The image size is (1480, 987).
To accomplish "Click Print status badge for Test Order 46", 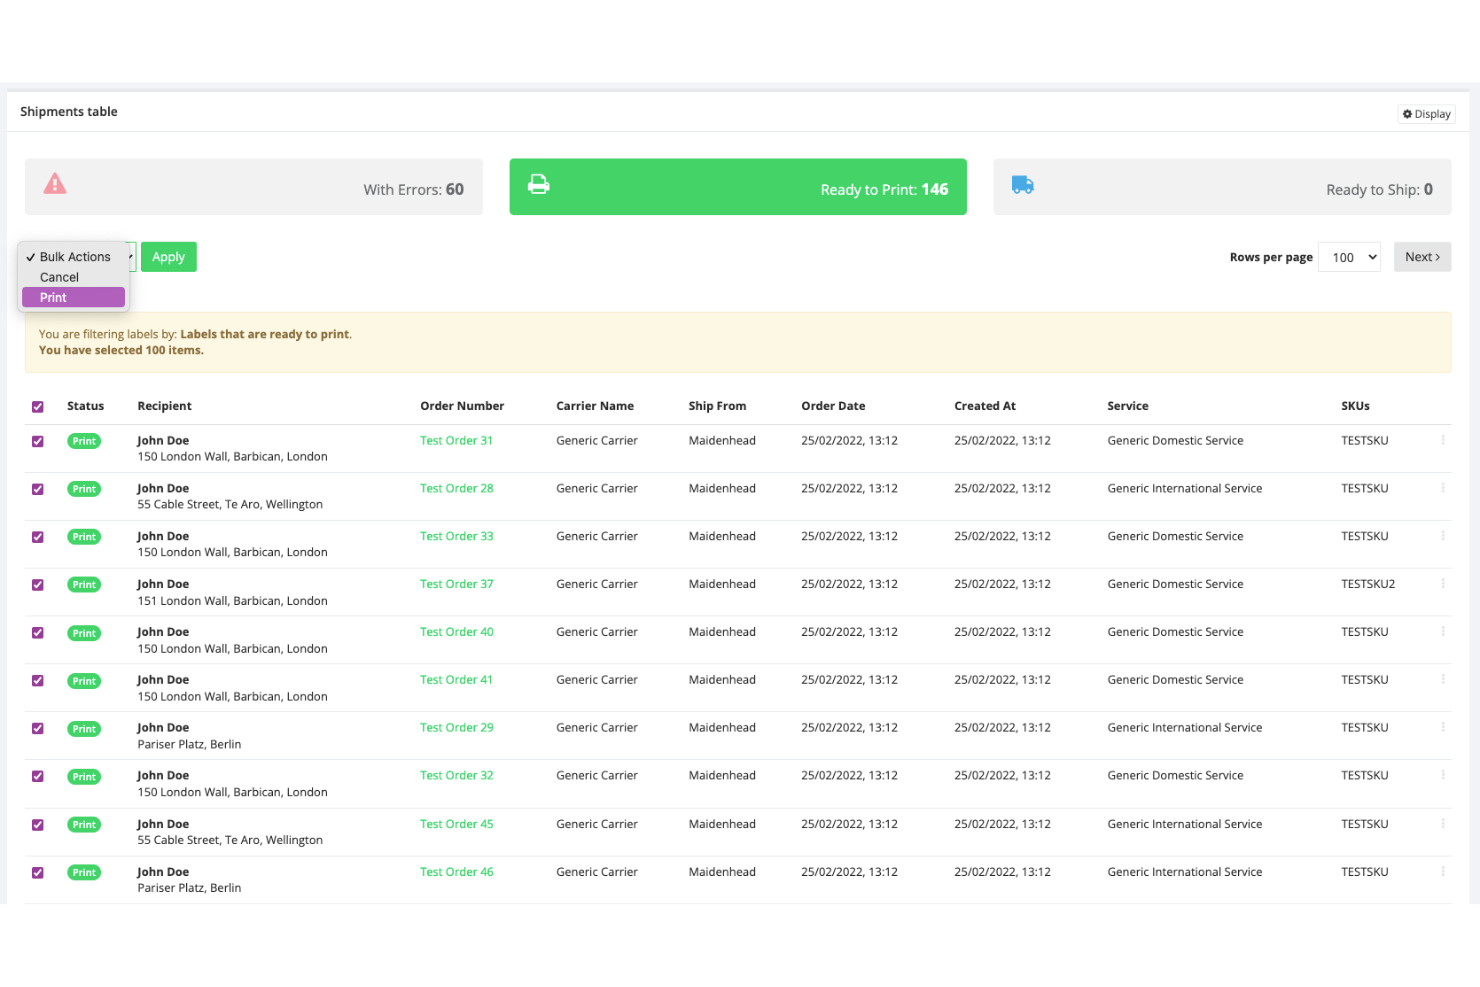I will (x=84, y=873).
